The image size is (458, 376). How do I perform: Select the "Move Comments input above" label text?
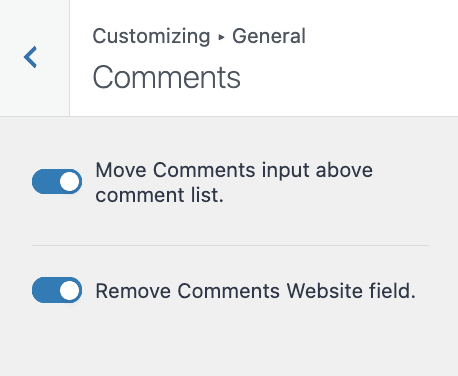click(x=234, y=170)
